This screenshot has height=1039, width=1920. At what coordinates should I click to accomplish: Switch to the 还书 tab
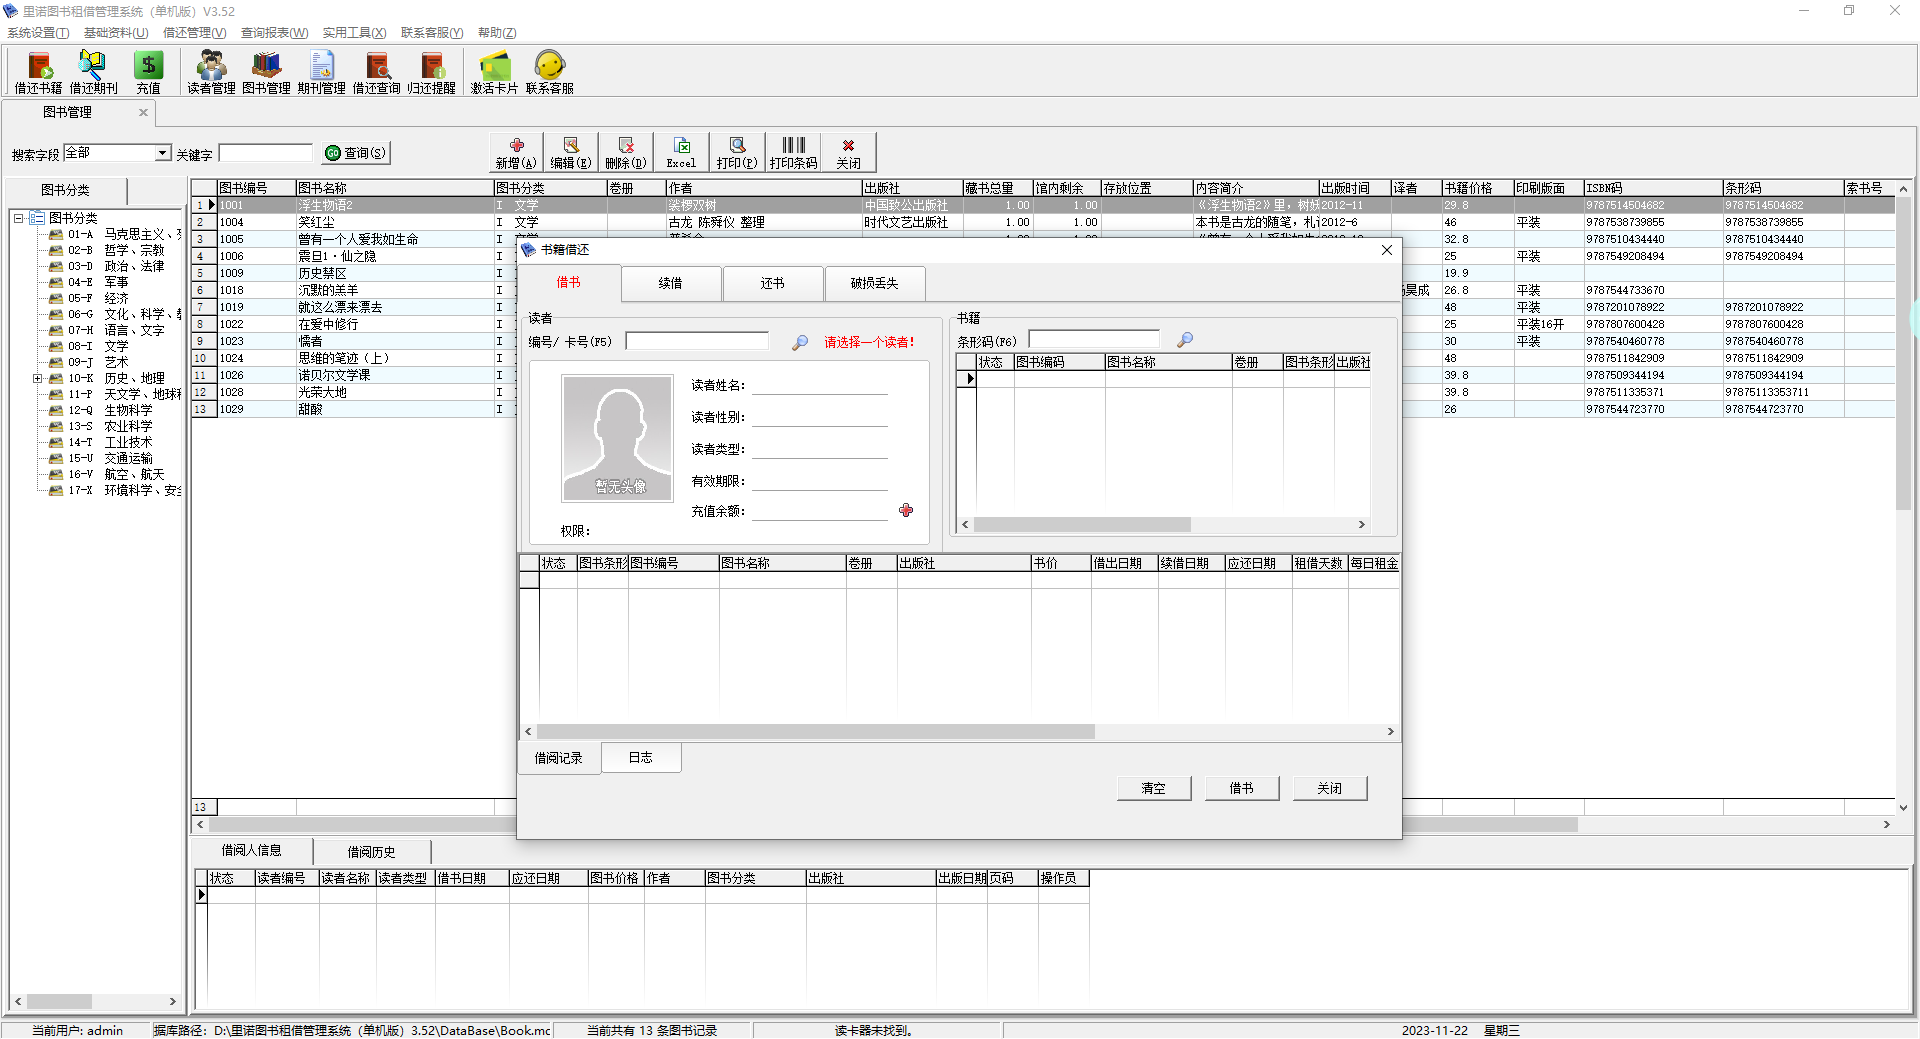point(772,284)
